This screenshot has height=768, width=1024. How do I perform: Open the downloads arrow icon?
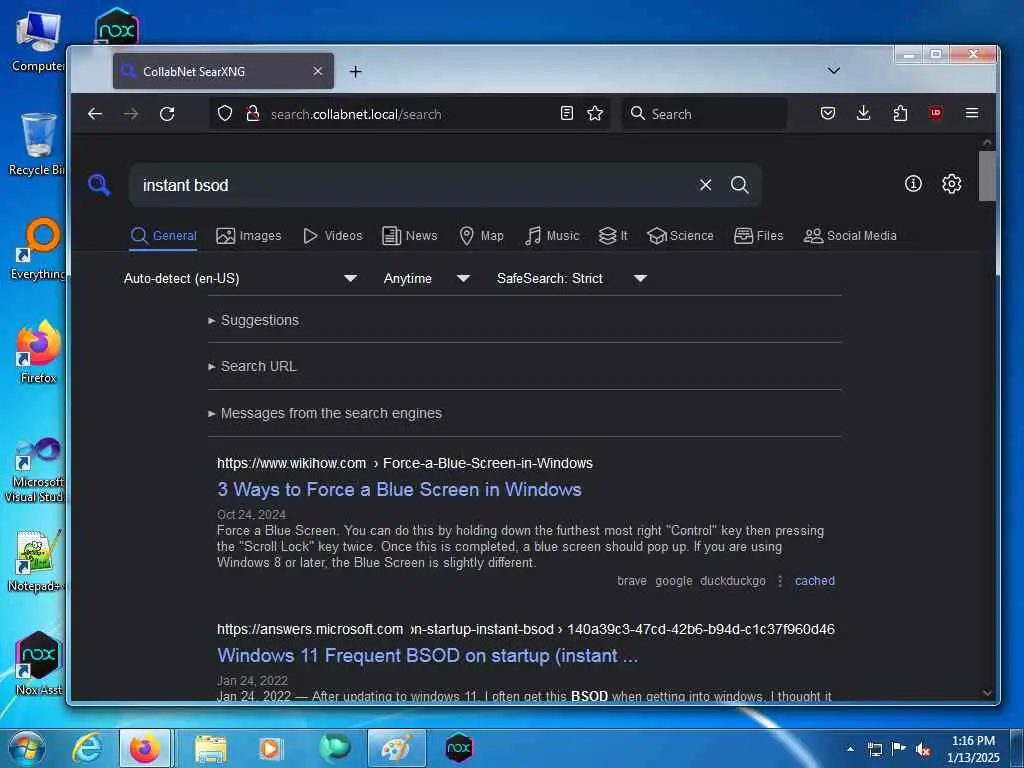point(863,114)
